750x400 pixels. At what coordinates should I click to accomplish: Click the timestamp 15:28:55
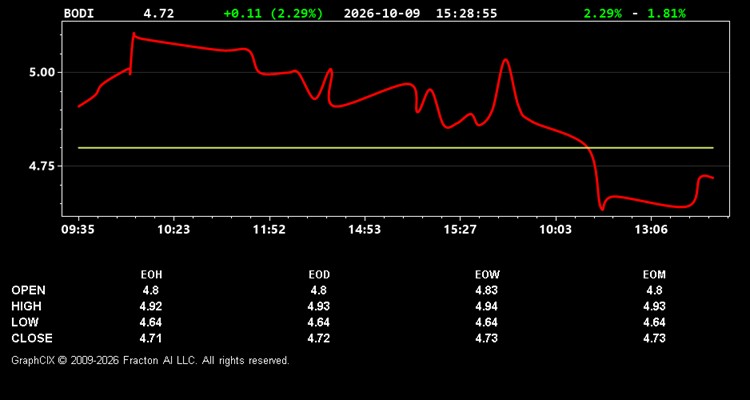tap(466, 13)
